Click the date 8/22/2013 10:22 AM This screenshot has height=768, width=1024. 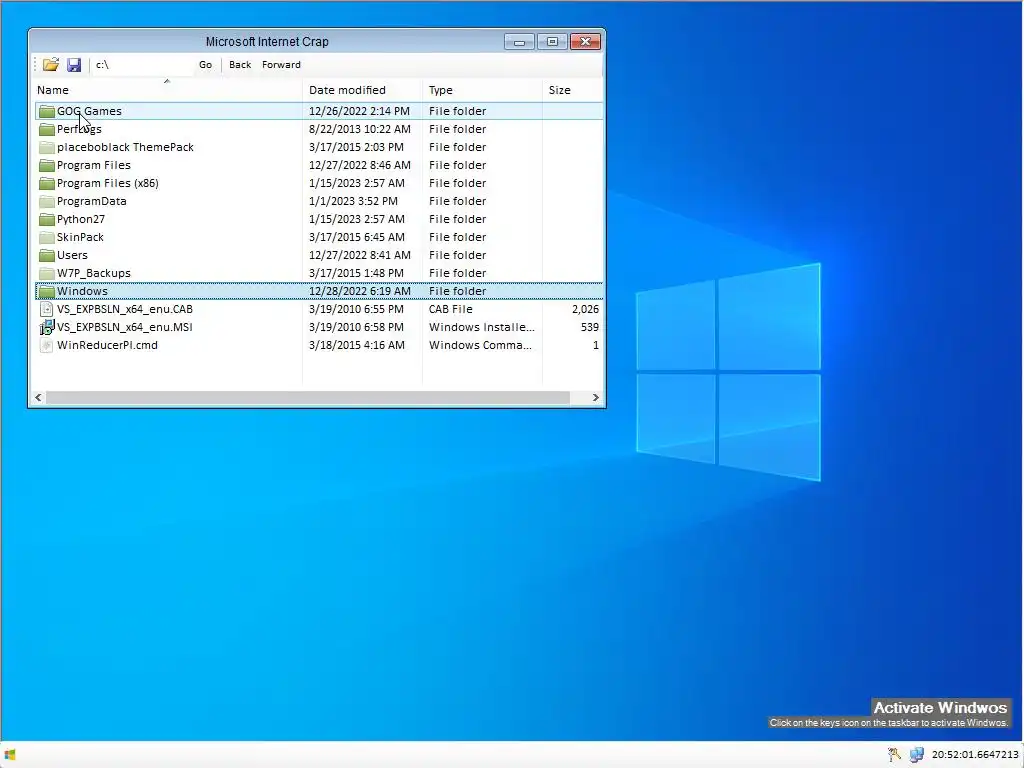click(360, 129)
